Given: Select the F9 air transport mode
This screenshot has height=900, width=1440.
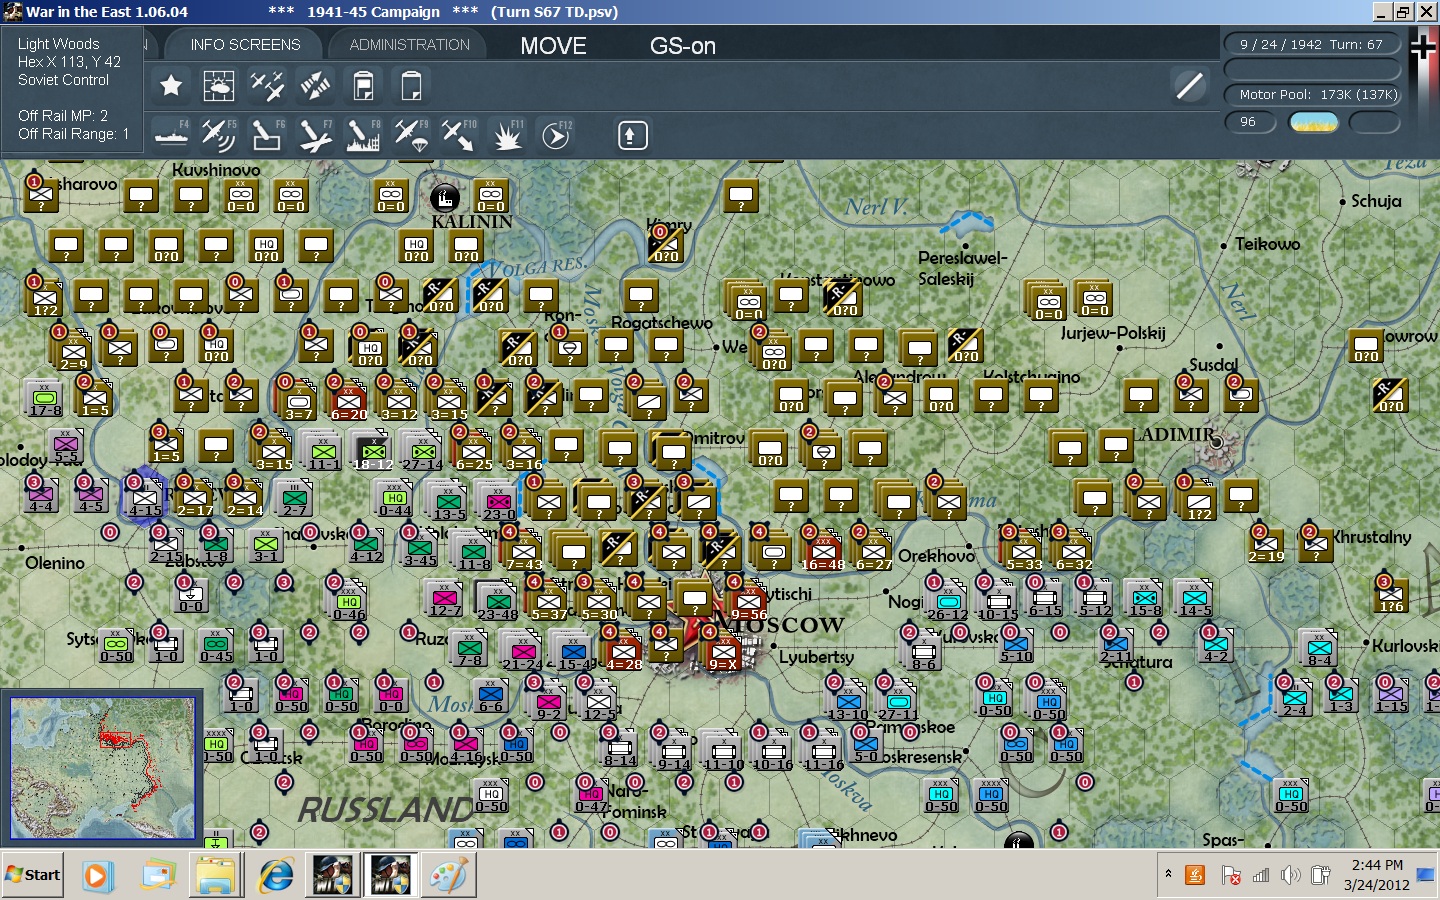Looking at the screenshot, I should [410, 135].
